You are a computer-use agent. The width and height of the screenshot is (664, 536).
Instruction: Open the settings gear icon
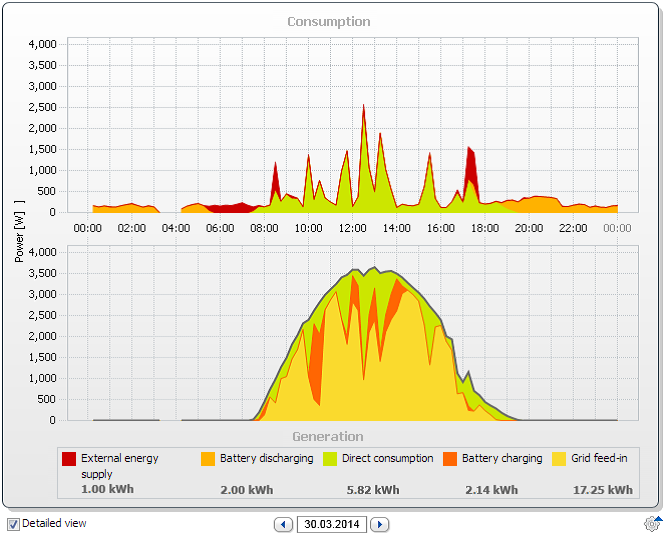click(x=652, y=523)
